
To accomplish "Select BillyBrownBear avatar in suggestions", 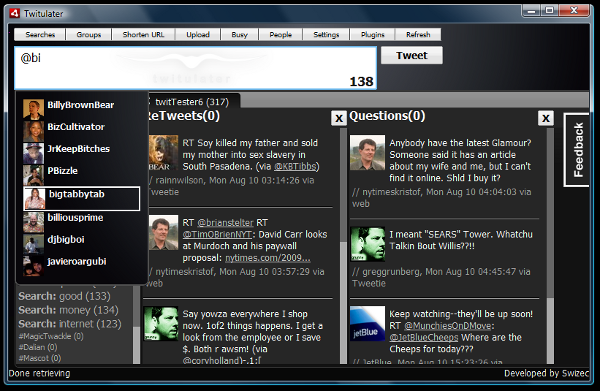I will 33,109.
